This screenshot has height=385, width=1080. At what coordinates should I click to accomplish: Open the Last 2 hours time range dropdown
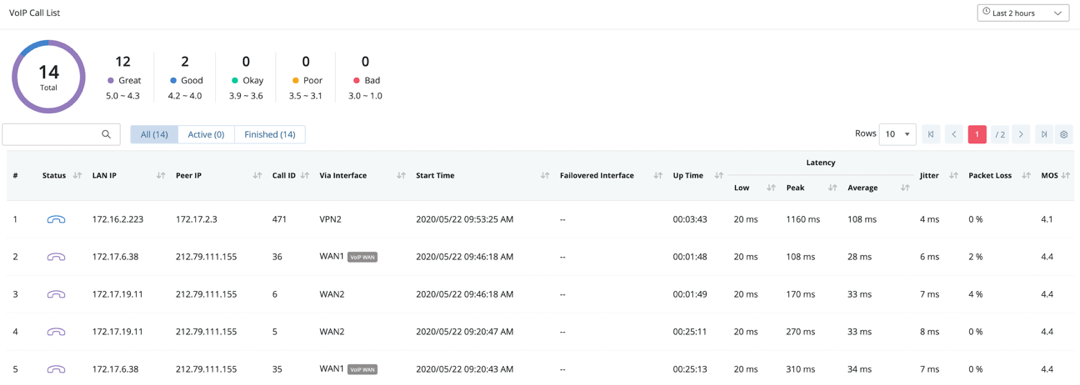point(1023,13)
